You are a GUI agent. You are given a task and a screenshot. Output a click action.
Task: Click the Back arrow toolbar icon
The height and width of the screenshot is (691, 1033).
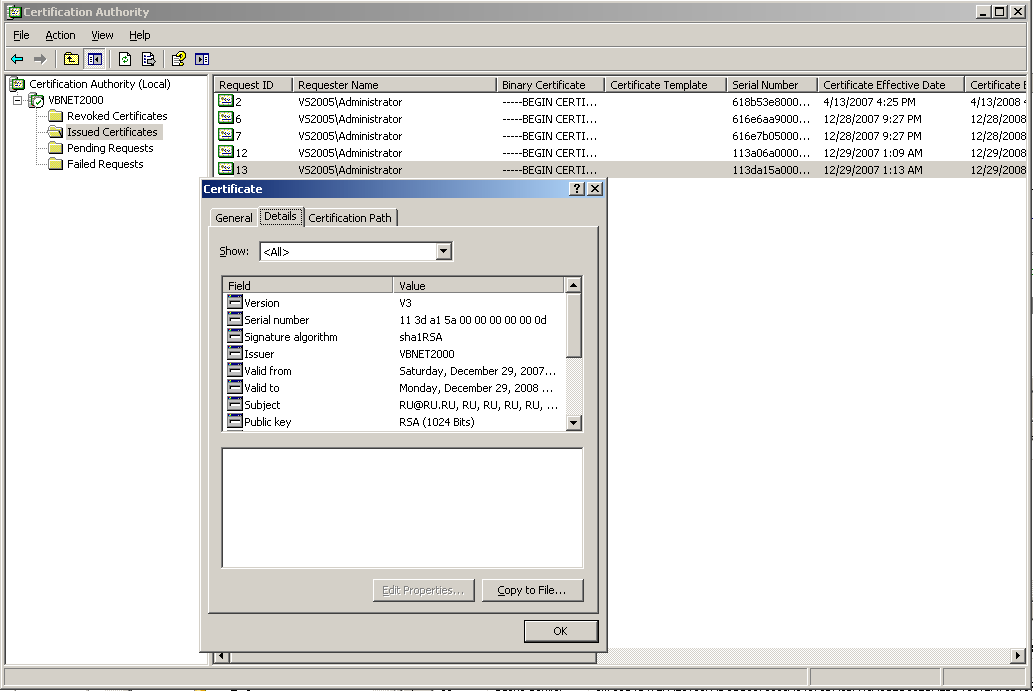pyautogui.click(x=17, y=59)
